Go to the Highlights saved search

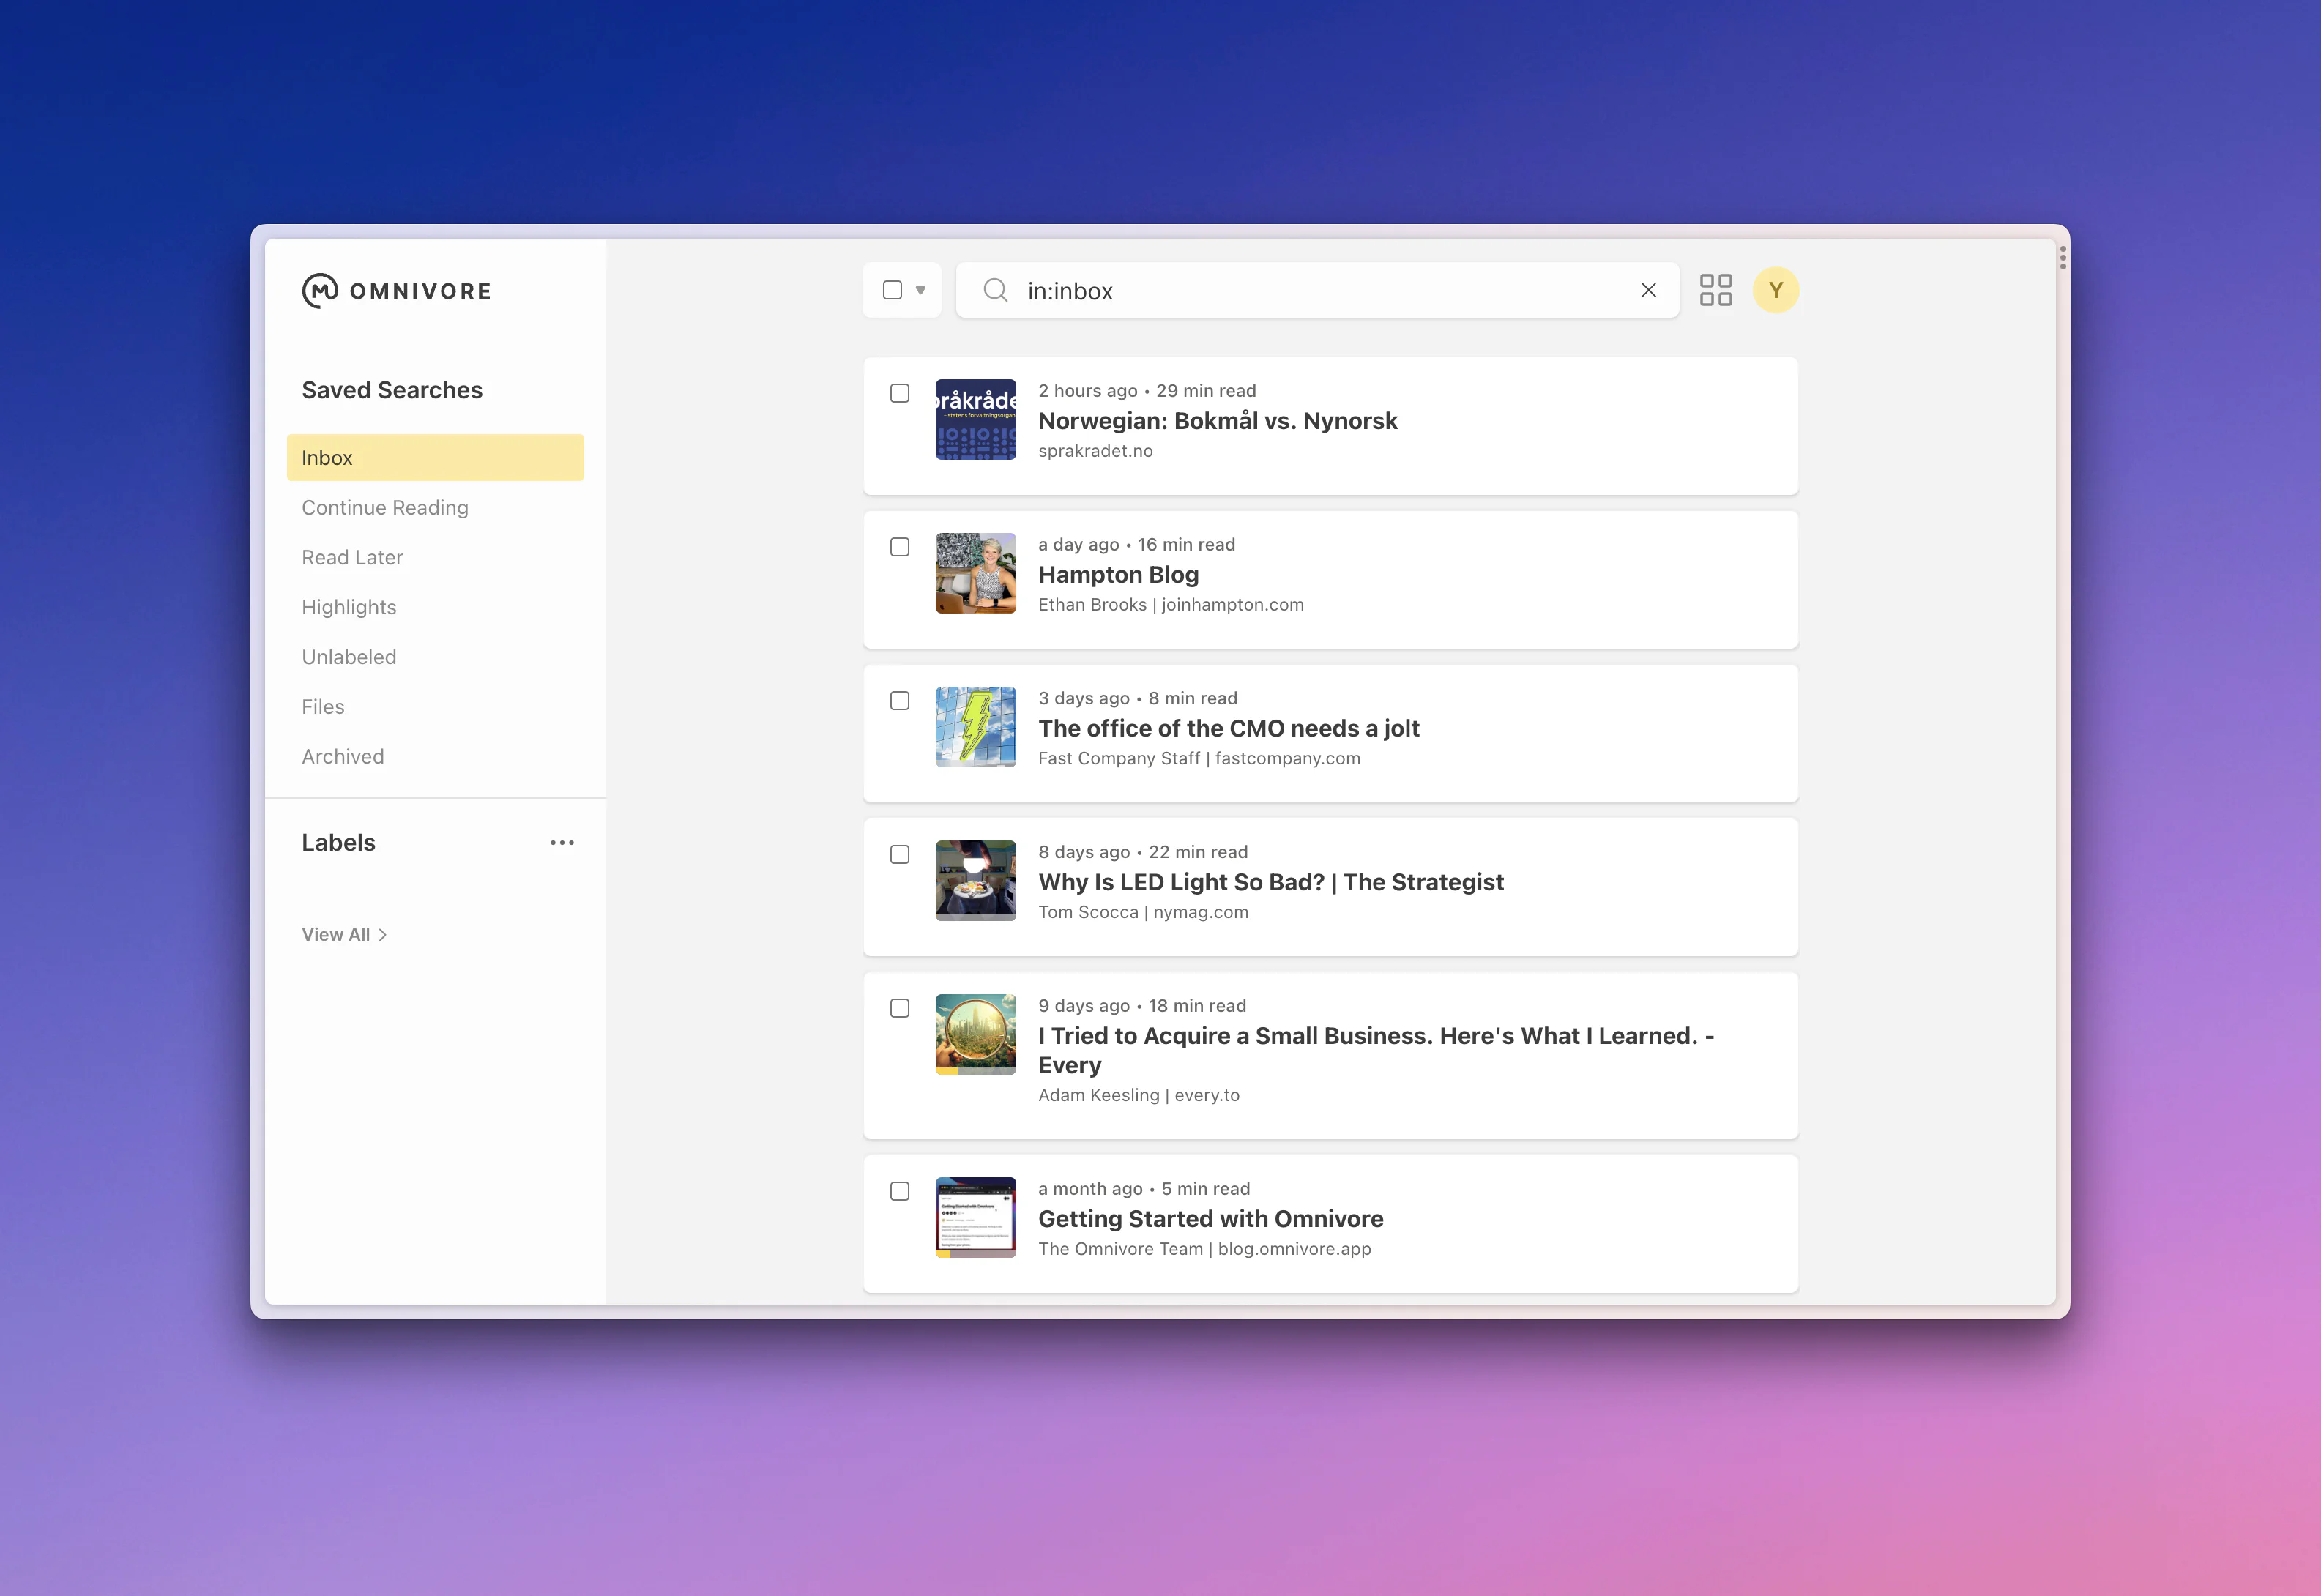[x=349, y=607]
